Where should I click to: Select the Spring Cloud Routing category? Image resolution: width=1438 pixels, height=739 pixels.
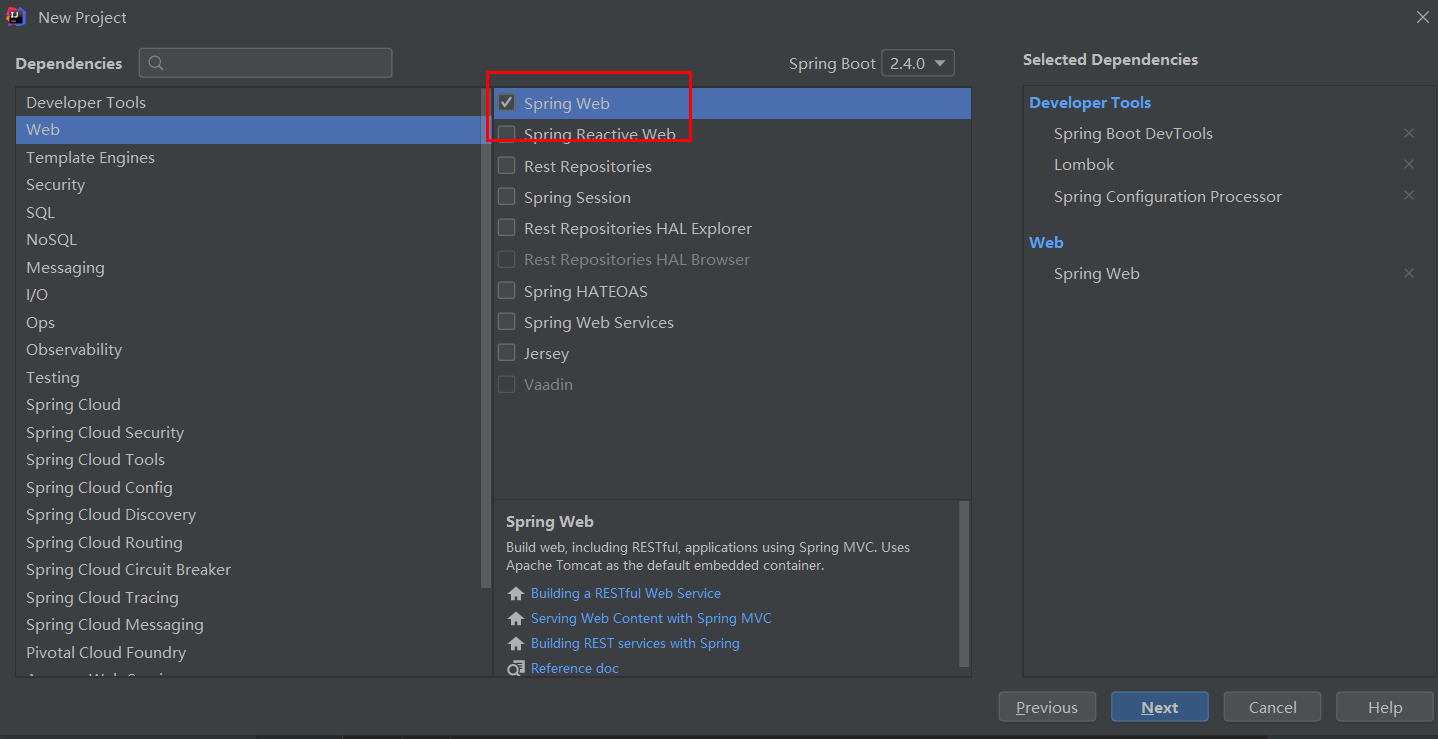click(x=248, y=542)
